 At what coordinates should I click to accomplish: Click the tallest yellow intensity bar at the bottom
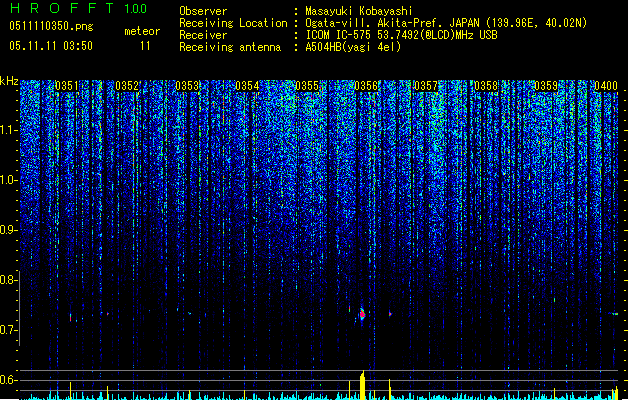pyautogui.click(x=363, y=385)
